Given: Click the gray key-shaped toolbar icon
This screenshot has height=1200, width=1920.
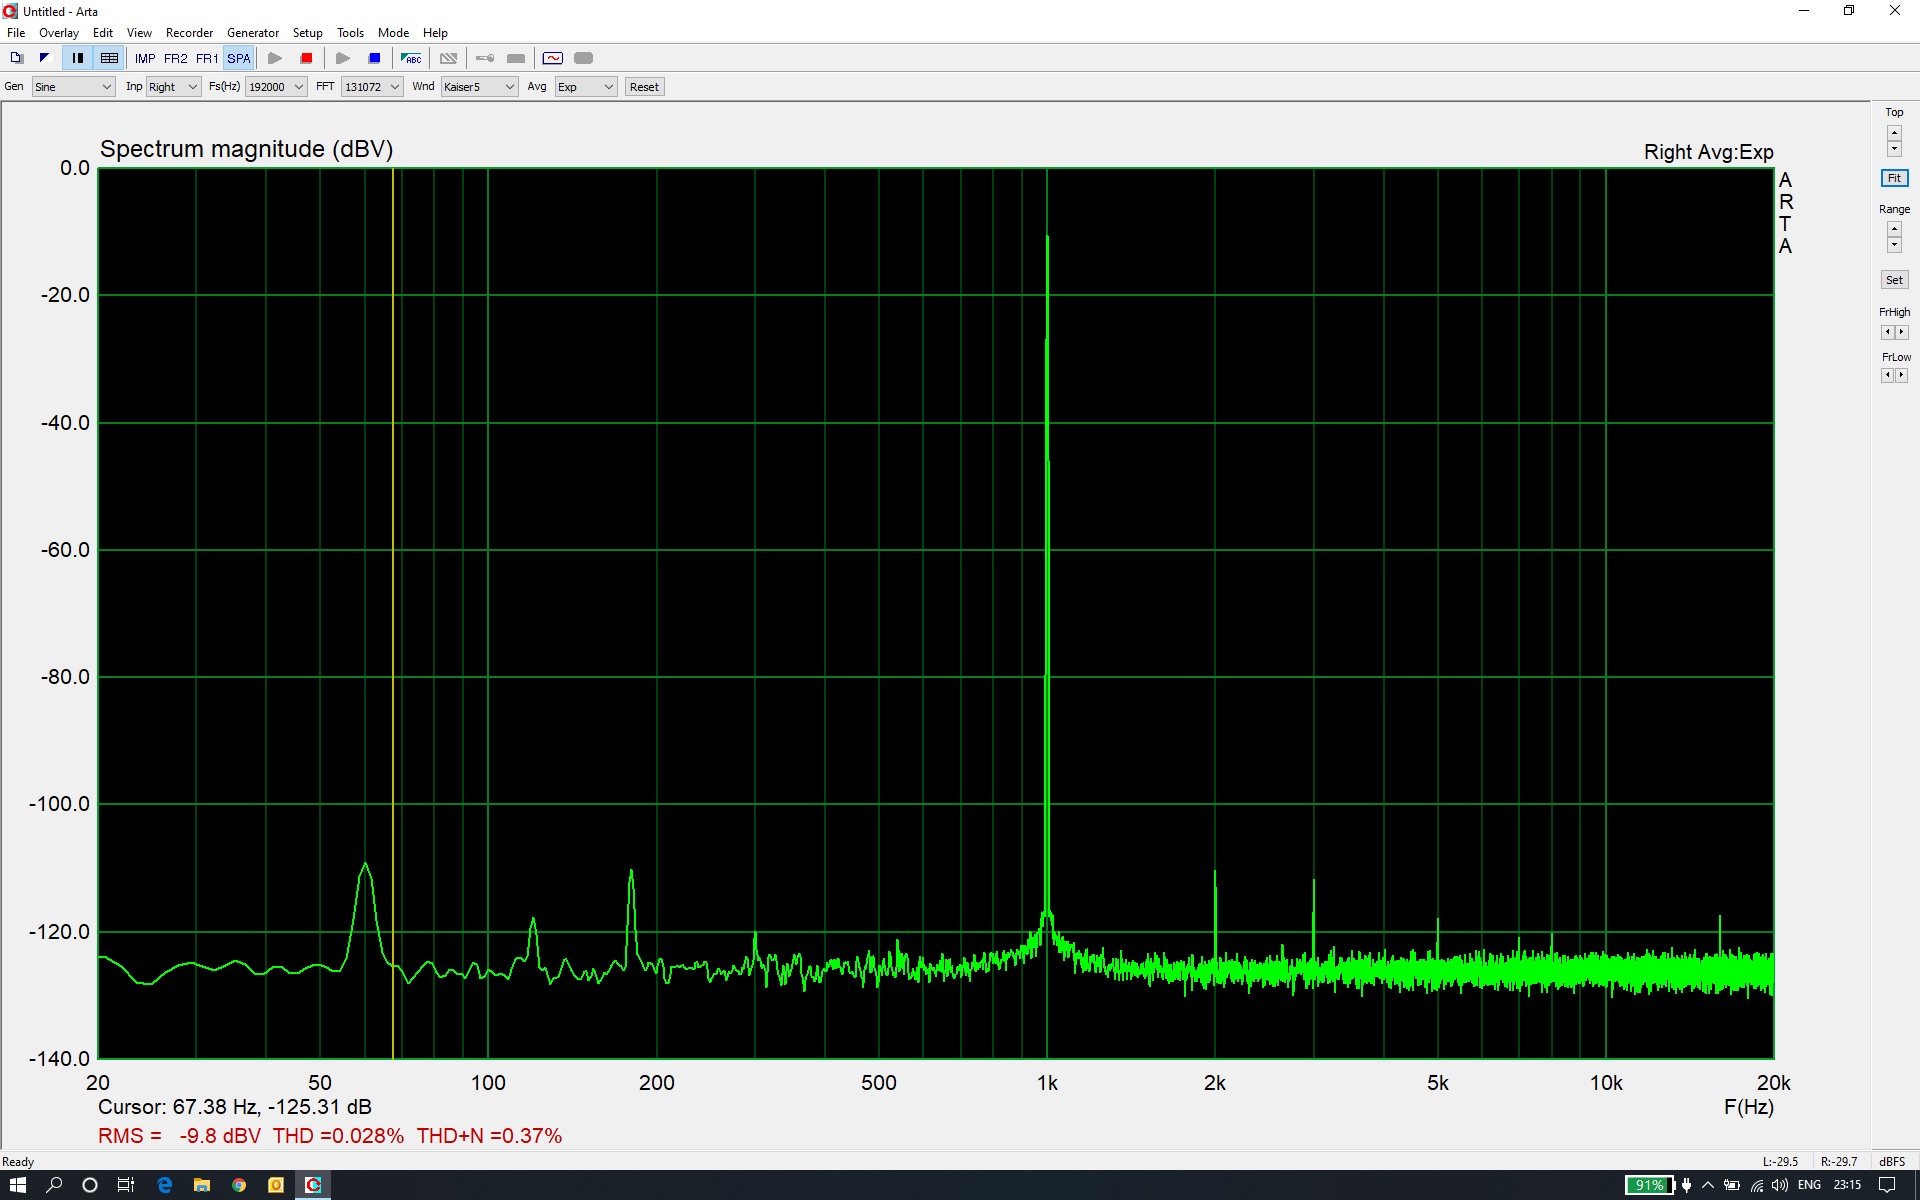Looking at the screenshot, I should tap(485, 58).
